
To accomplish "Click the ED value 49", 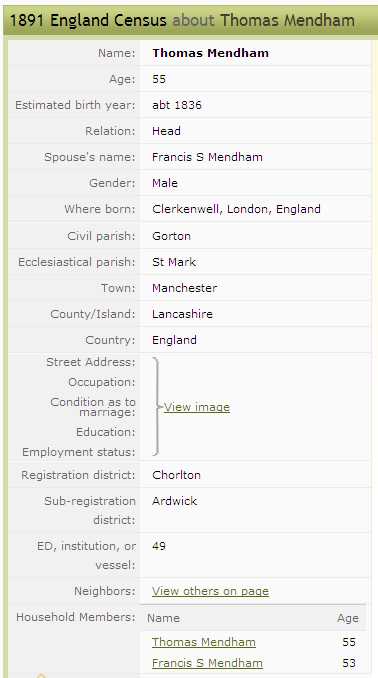I will click(159, 546).
